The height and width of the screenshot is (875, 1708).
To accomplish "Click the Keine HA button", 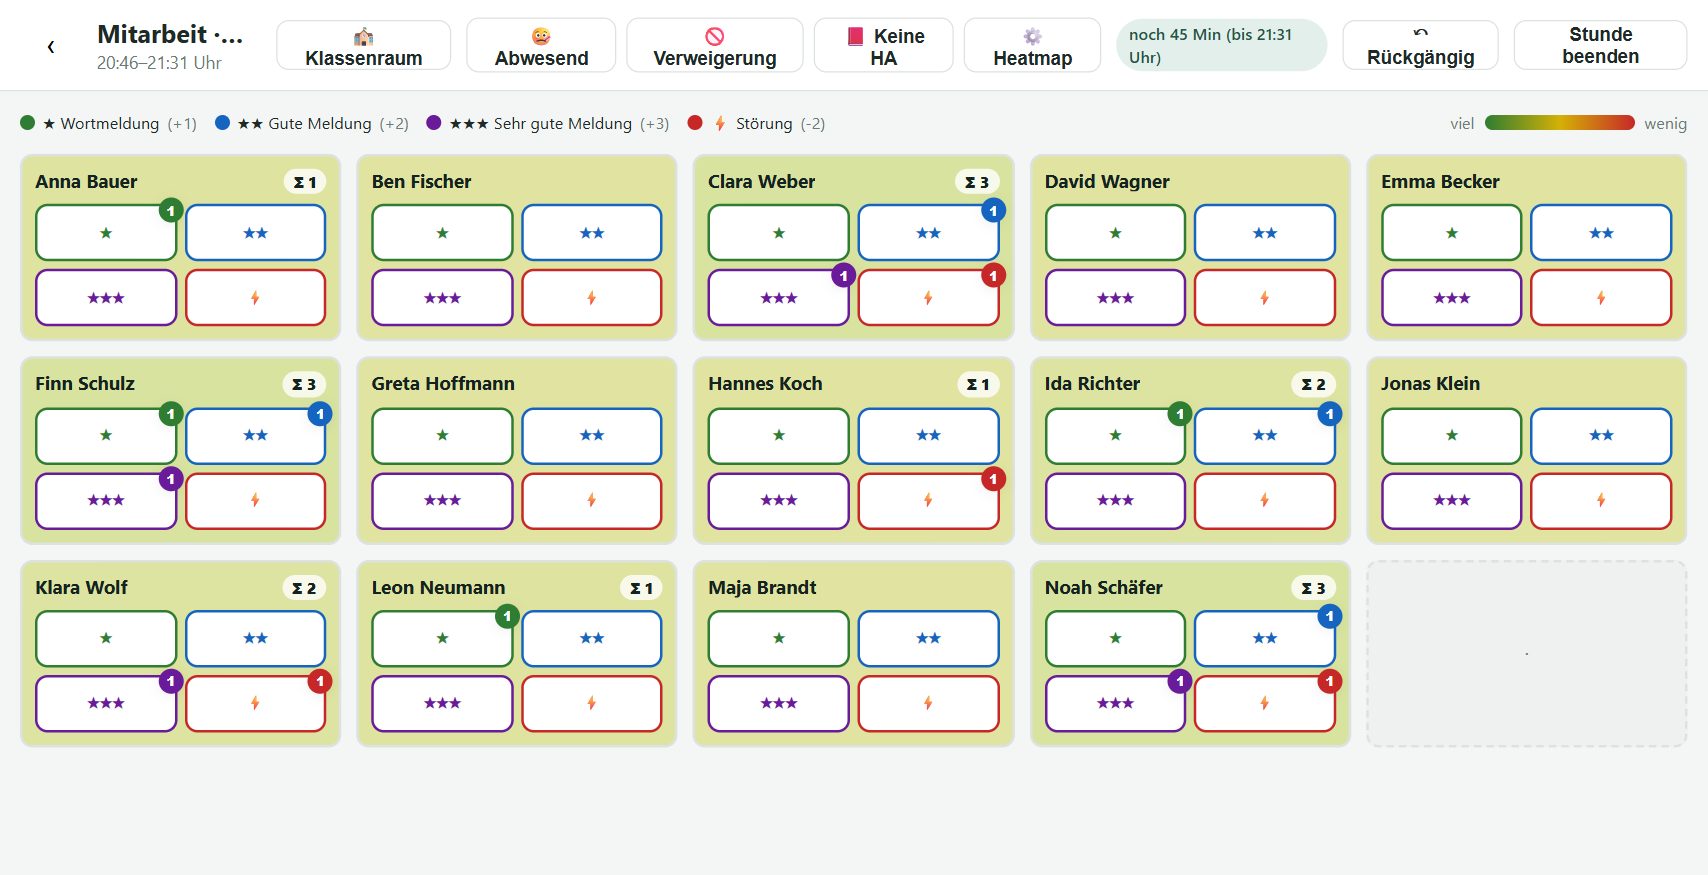I will click(x=884, y=46).
